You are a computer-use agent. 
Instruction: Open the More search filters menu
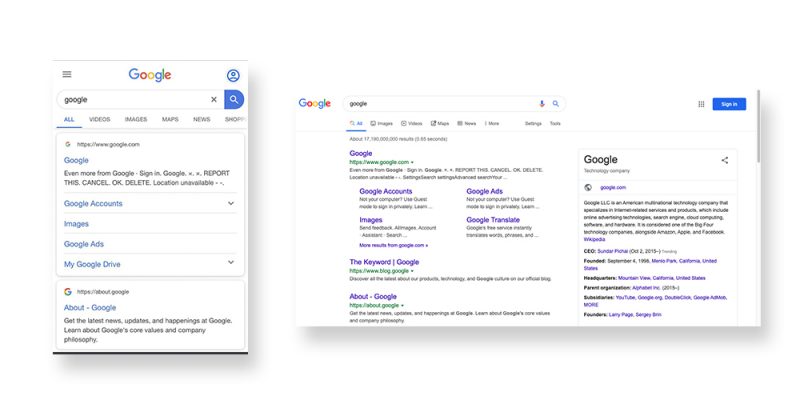tap(491, 123)
